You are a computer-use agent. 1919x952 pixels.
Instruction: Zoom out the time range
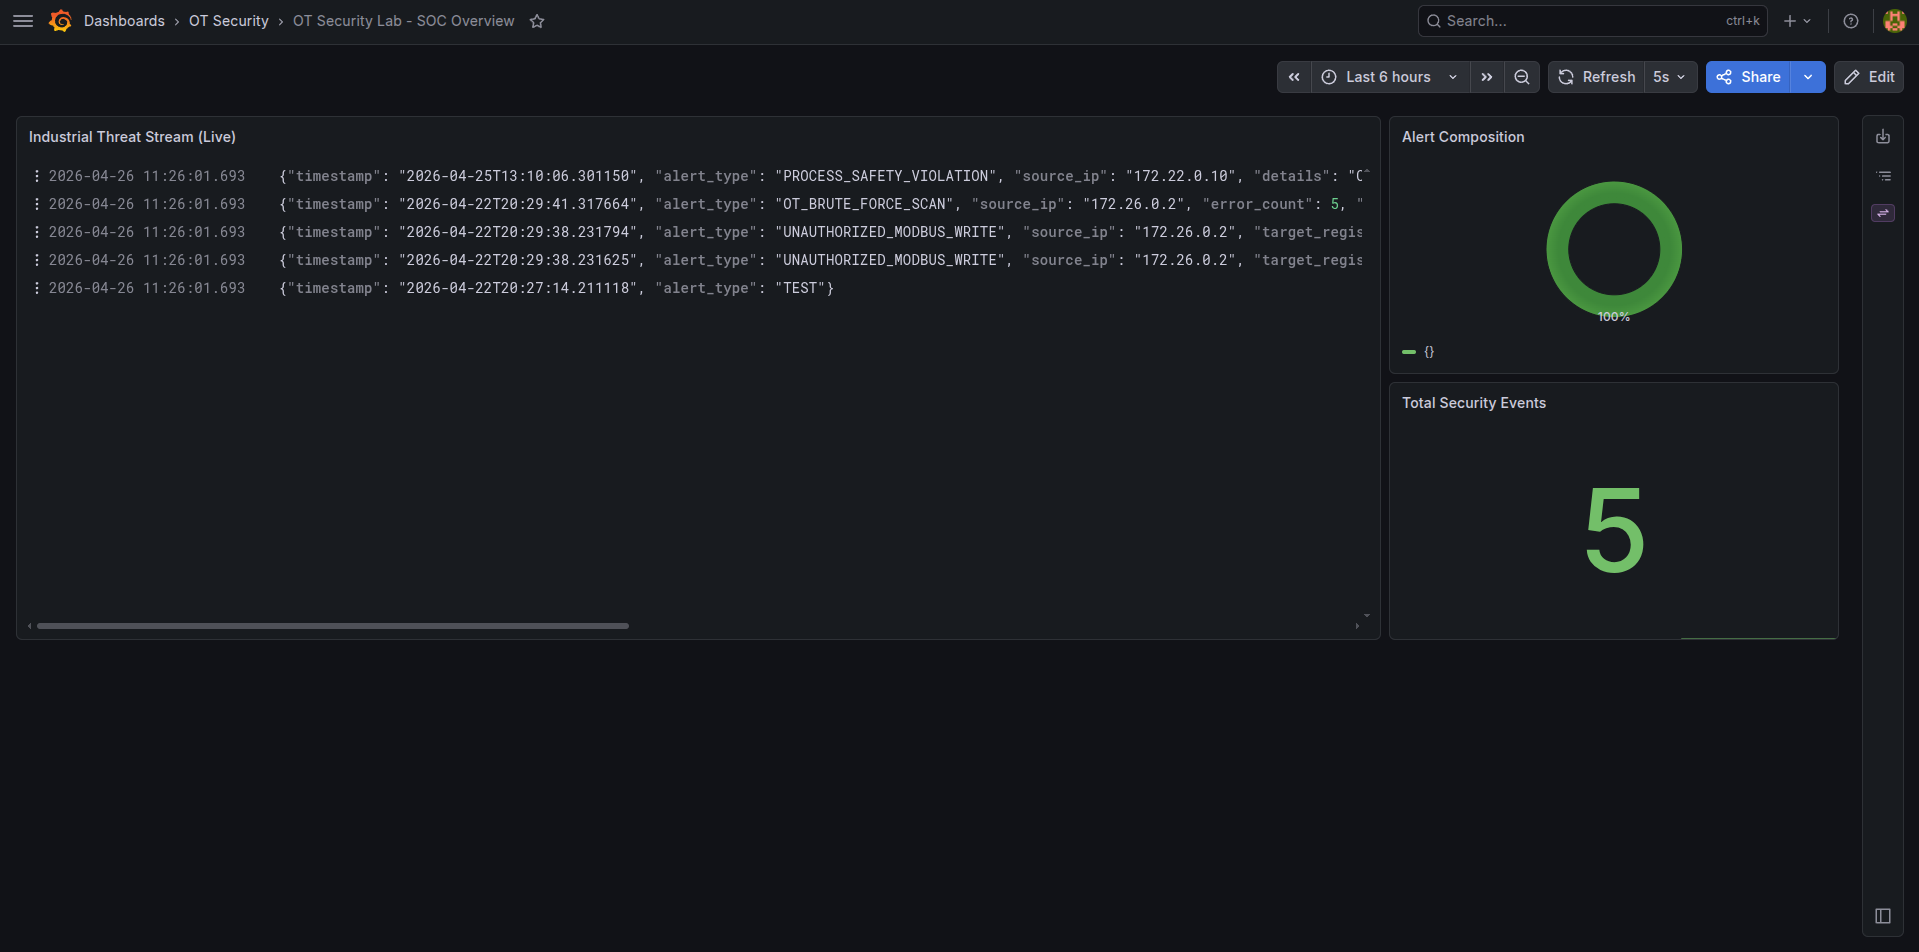coord(1522,77)
